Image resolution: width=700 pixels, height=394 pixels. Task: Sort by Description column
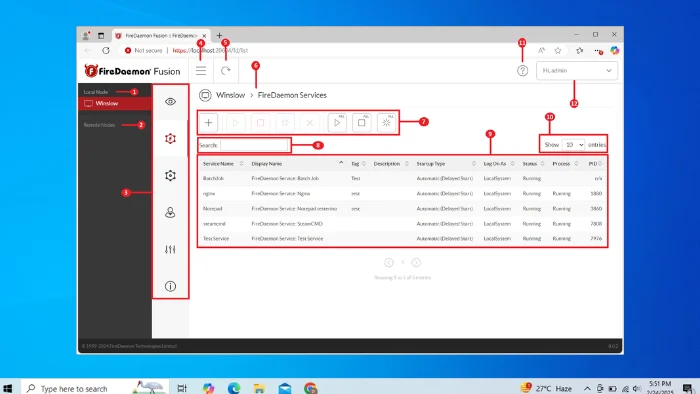pyautogui.click(x=391, y=164)
